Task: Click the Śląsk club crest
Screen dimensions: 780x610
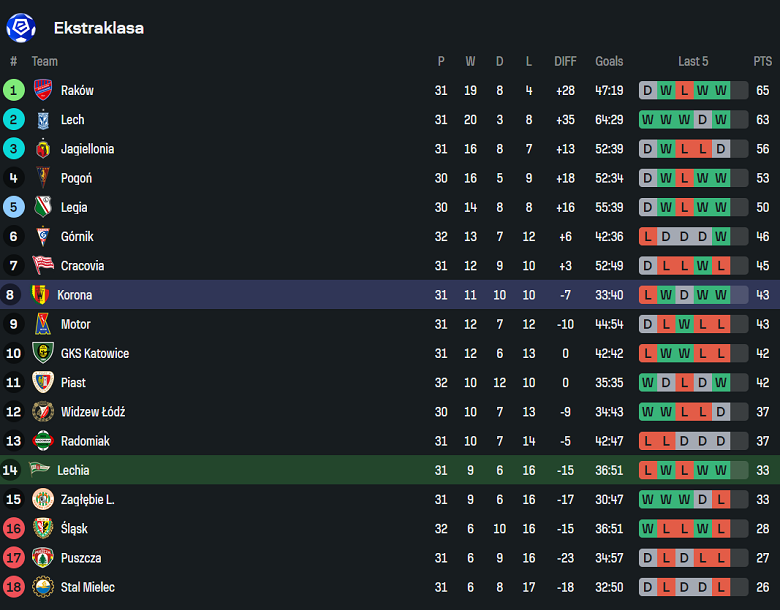Action: (x=42, y=528)
